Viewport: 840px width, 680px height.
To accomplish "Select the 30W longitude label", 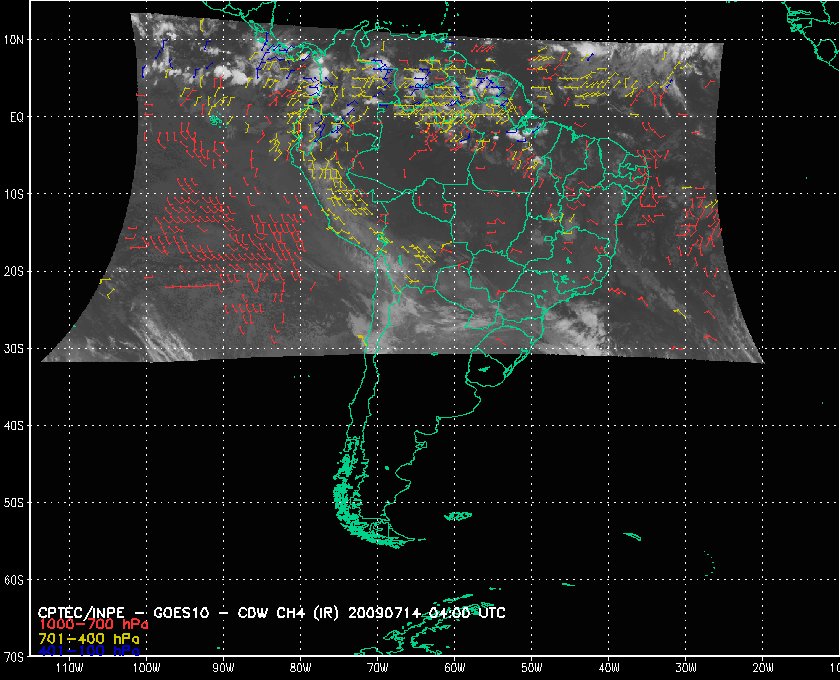I will (685, 667).
